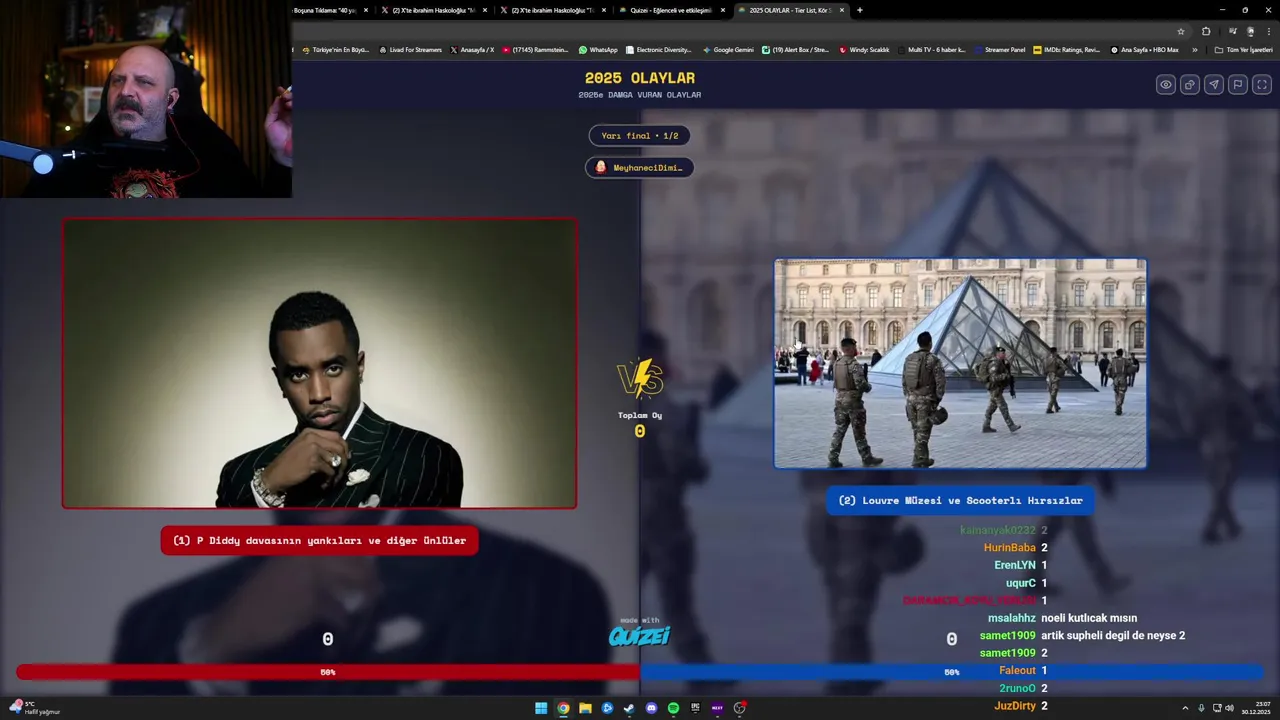Open the Rammstein YouTube bookmark
The width and height of the screenshot is (1280, 720).
(535, 49)
